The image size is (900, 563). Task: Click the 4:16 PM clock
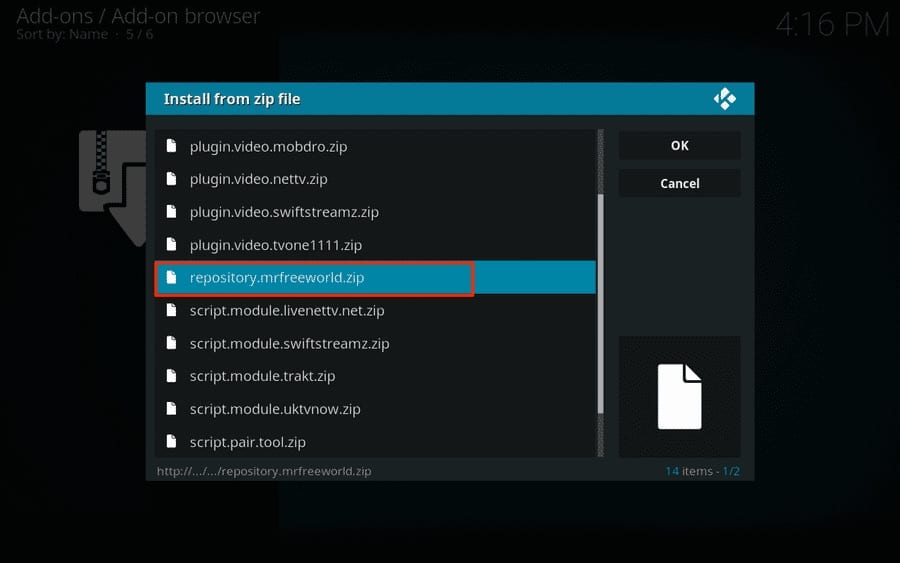click(x=832, y=25)
